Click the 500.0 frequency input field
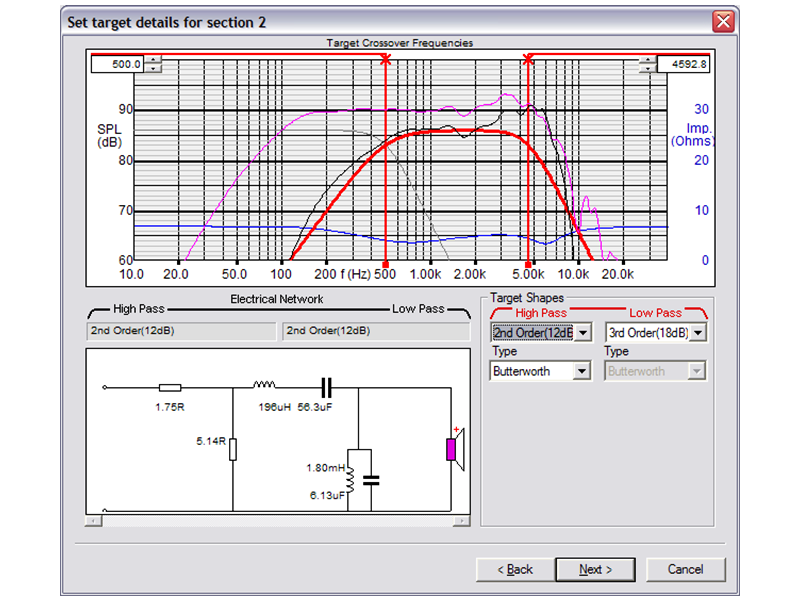Screen dimensions: 801x602 coord(116,64)
